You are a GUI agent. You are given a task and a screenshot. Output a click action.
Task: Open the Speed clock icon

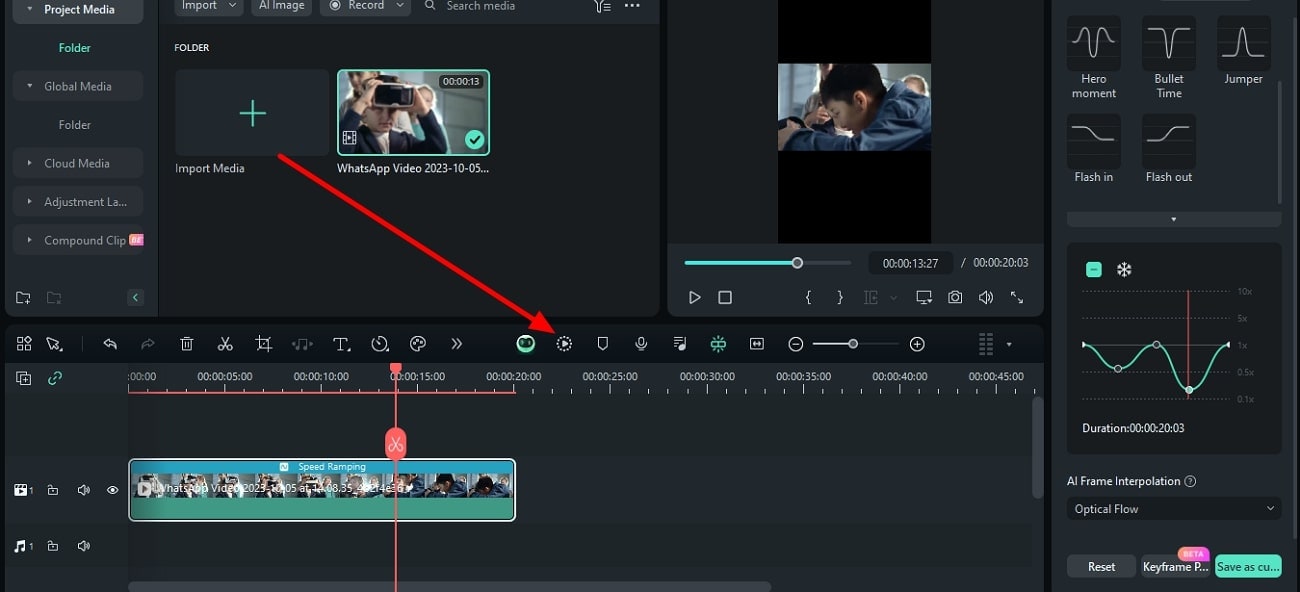380,344
